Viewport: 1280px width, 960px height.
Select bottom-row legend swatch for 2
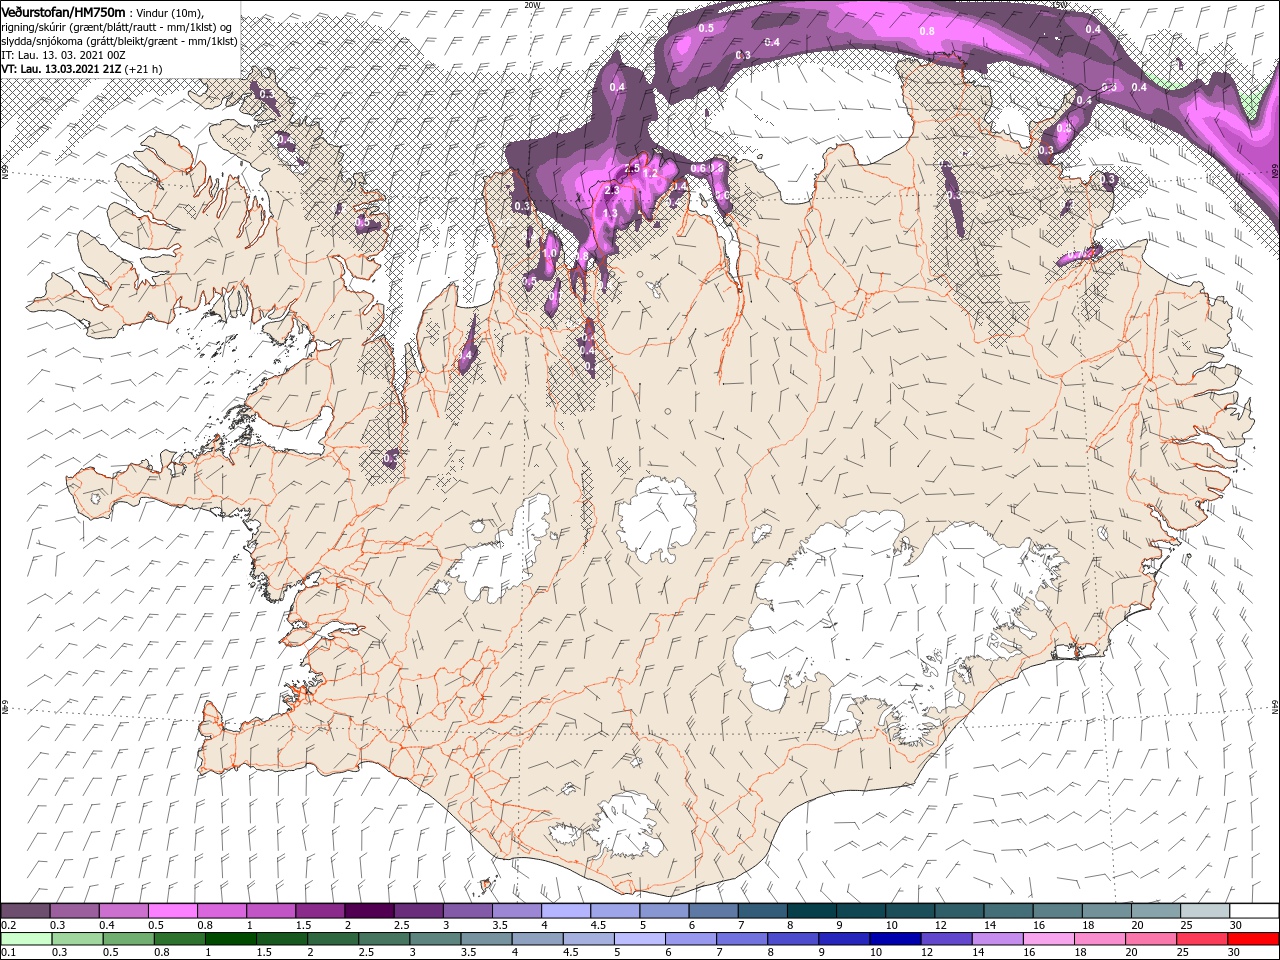point(333,939)
